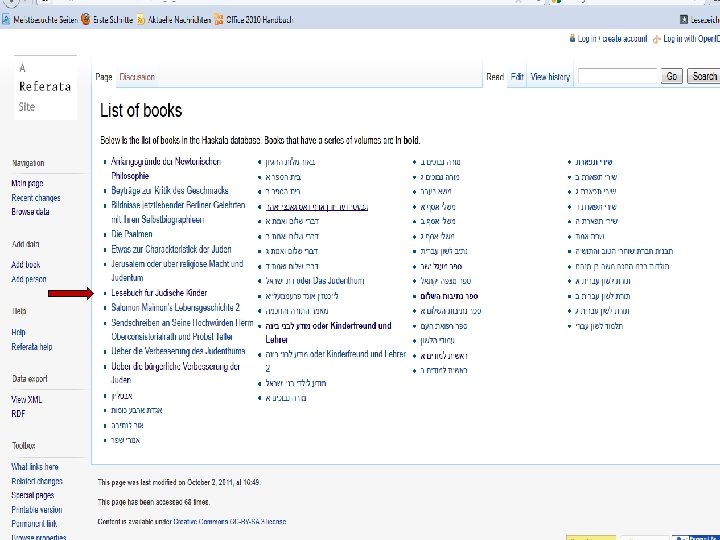720x540 pixels.
Task: Open Etwas zur Charackteristick der Juden
Action: click(x=171, y=249)
